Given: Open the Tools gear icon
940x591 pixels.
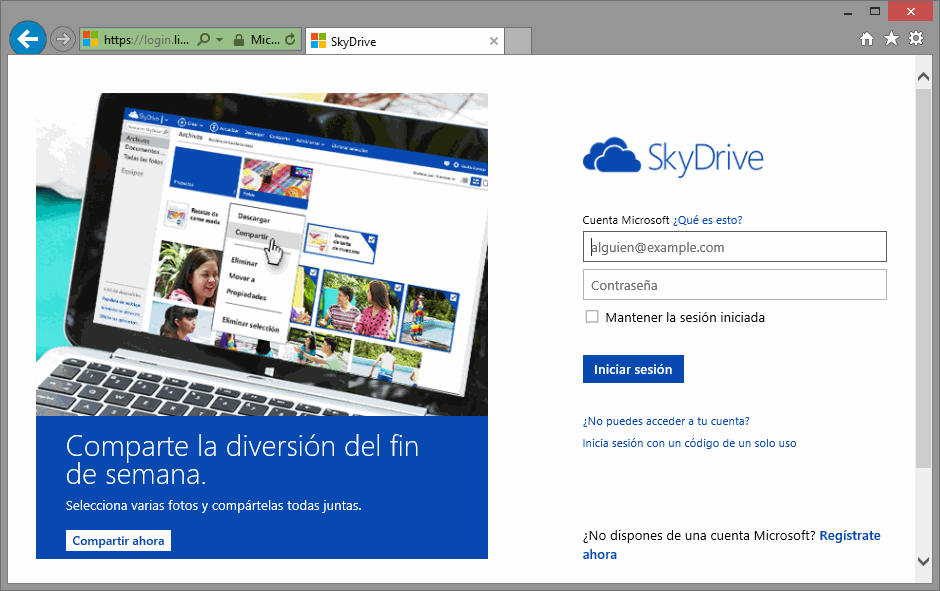Looking at the screenshot, I should (x=915, y=39).
